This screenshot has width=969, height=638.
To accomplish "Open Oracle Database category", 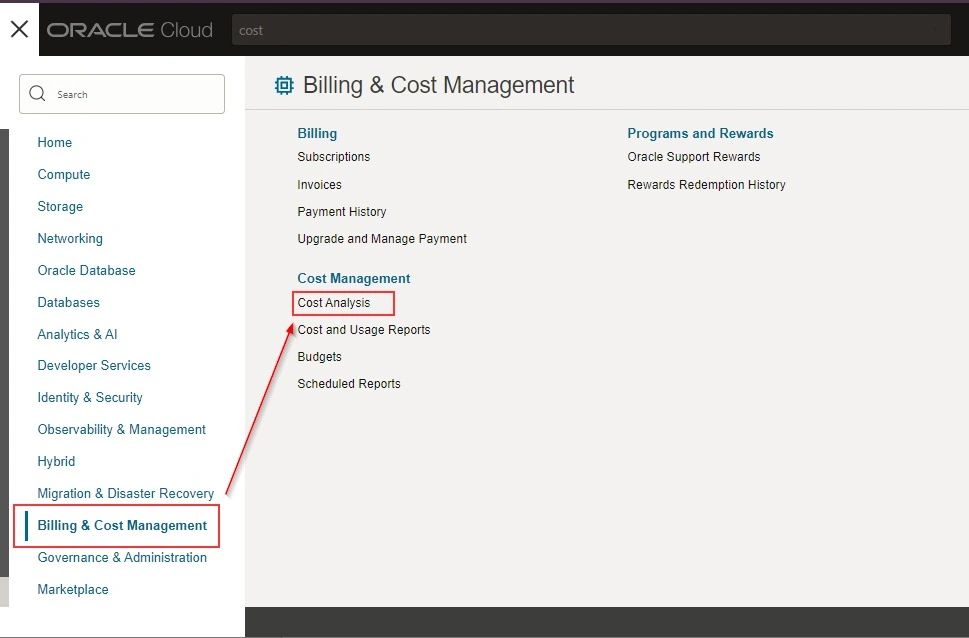I will click(x=87, y=270).
